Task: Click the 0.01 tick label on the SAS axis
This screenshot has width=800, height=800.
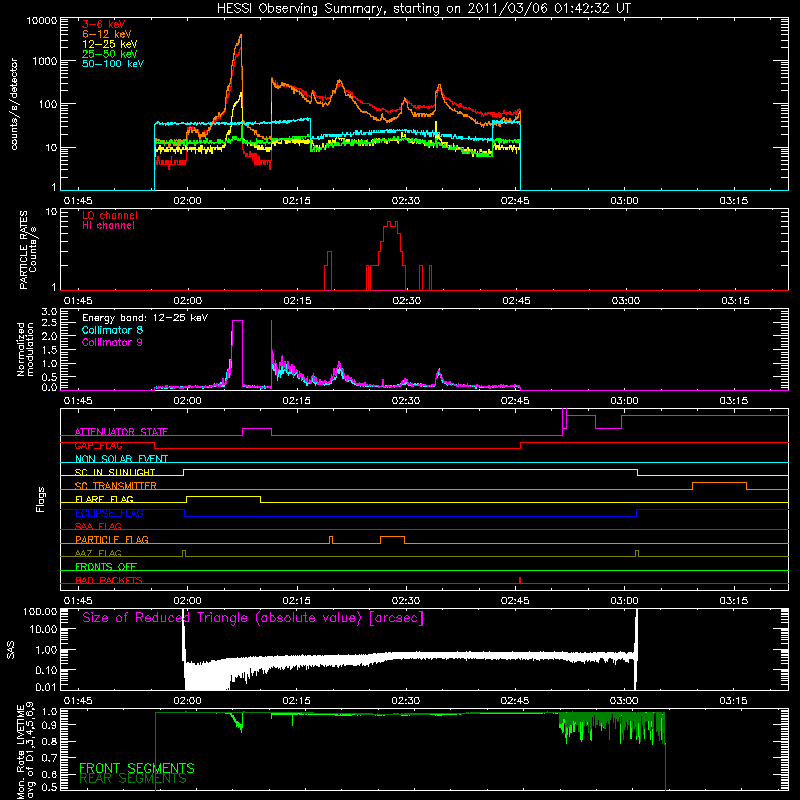Action: pyautogui.click(x=46, y=687)
